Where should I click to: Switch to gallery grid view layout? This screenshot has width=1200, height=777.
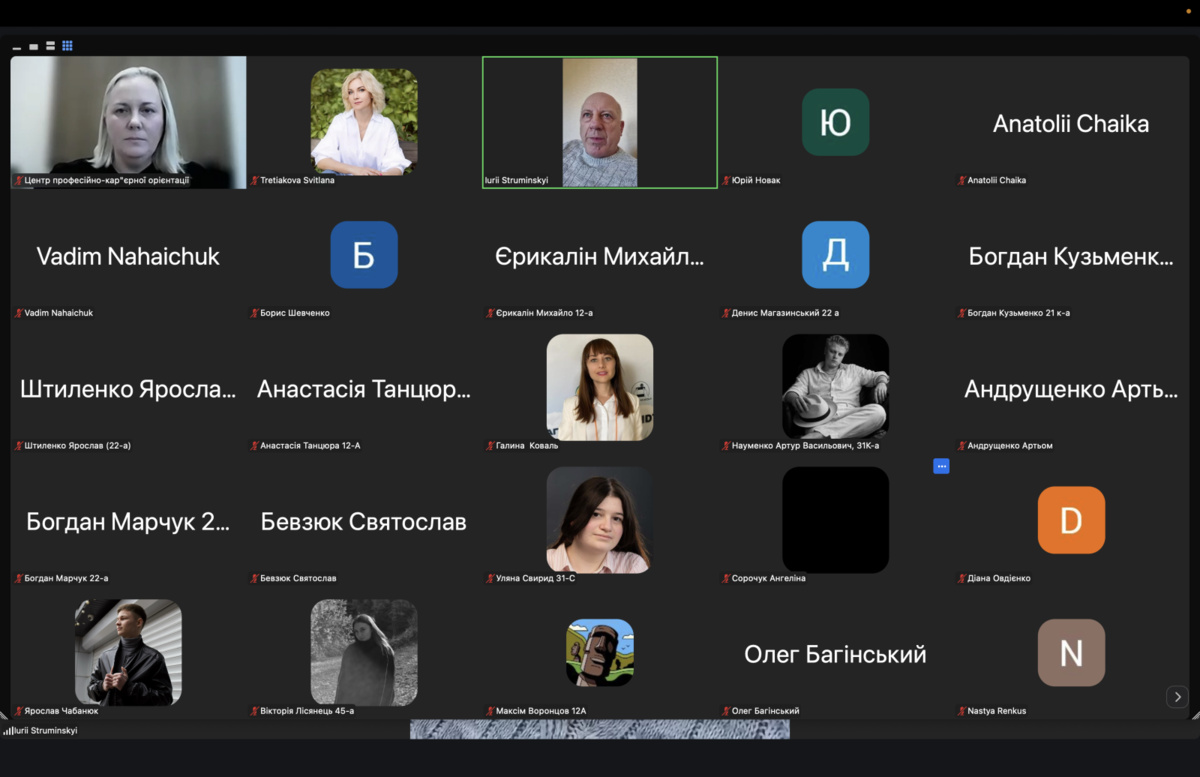pos(67,46)
